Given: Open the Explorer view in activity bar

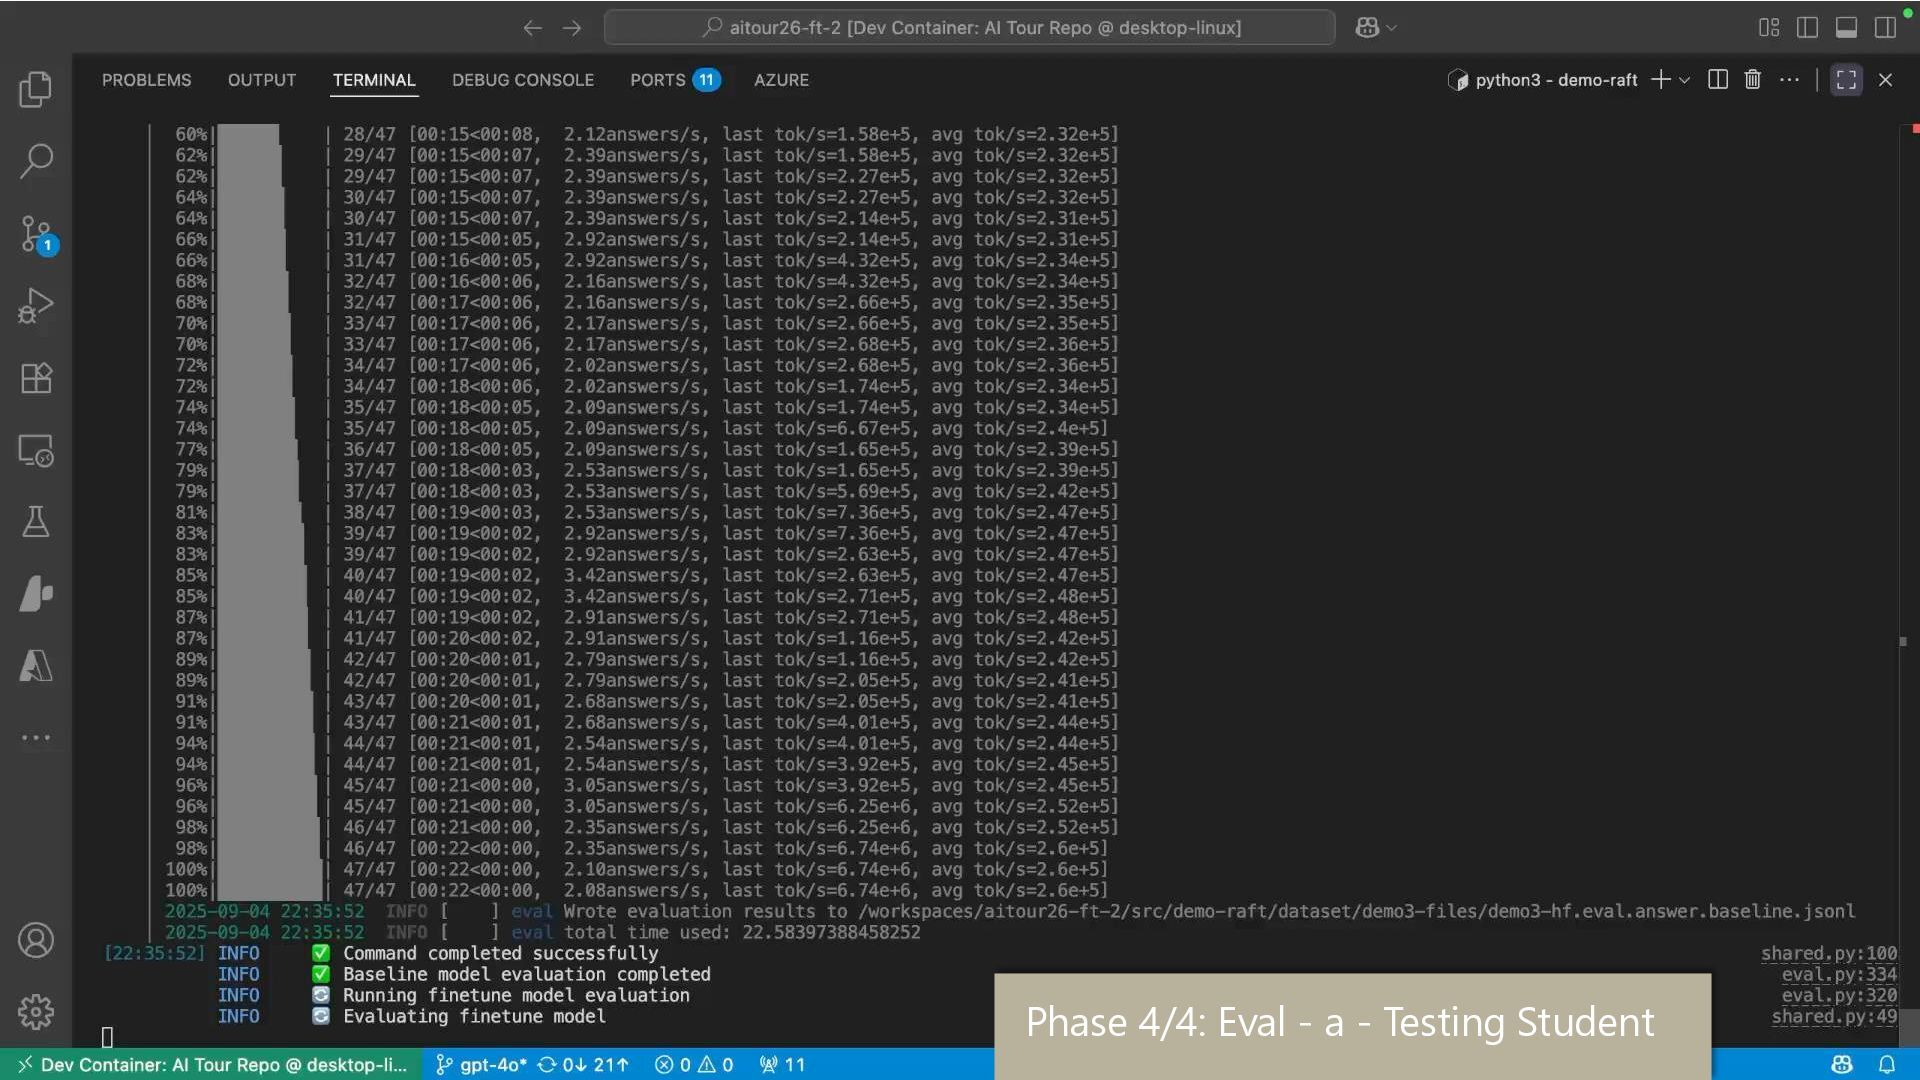Looking at the screenshot, I should (x=36, y=90).
